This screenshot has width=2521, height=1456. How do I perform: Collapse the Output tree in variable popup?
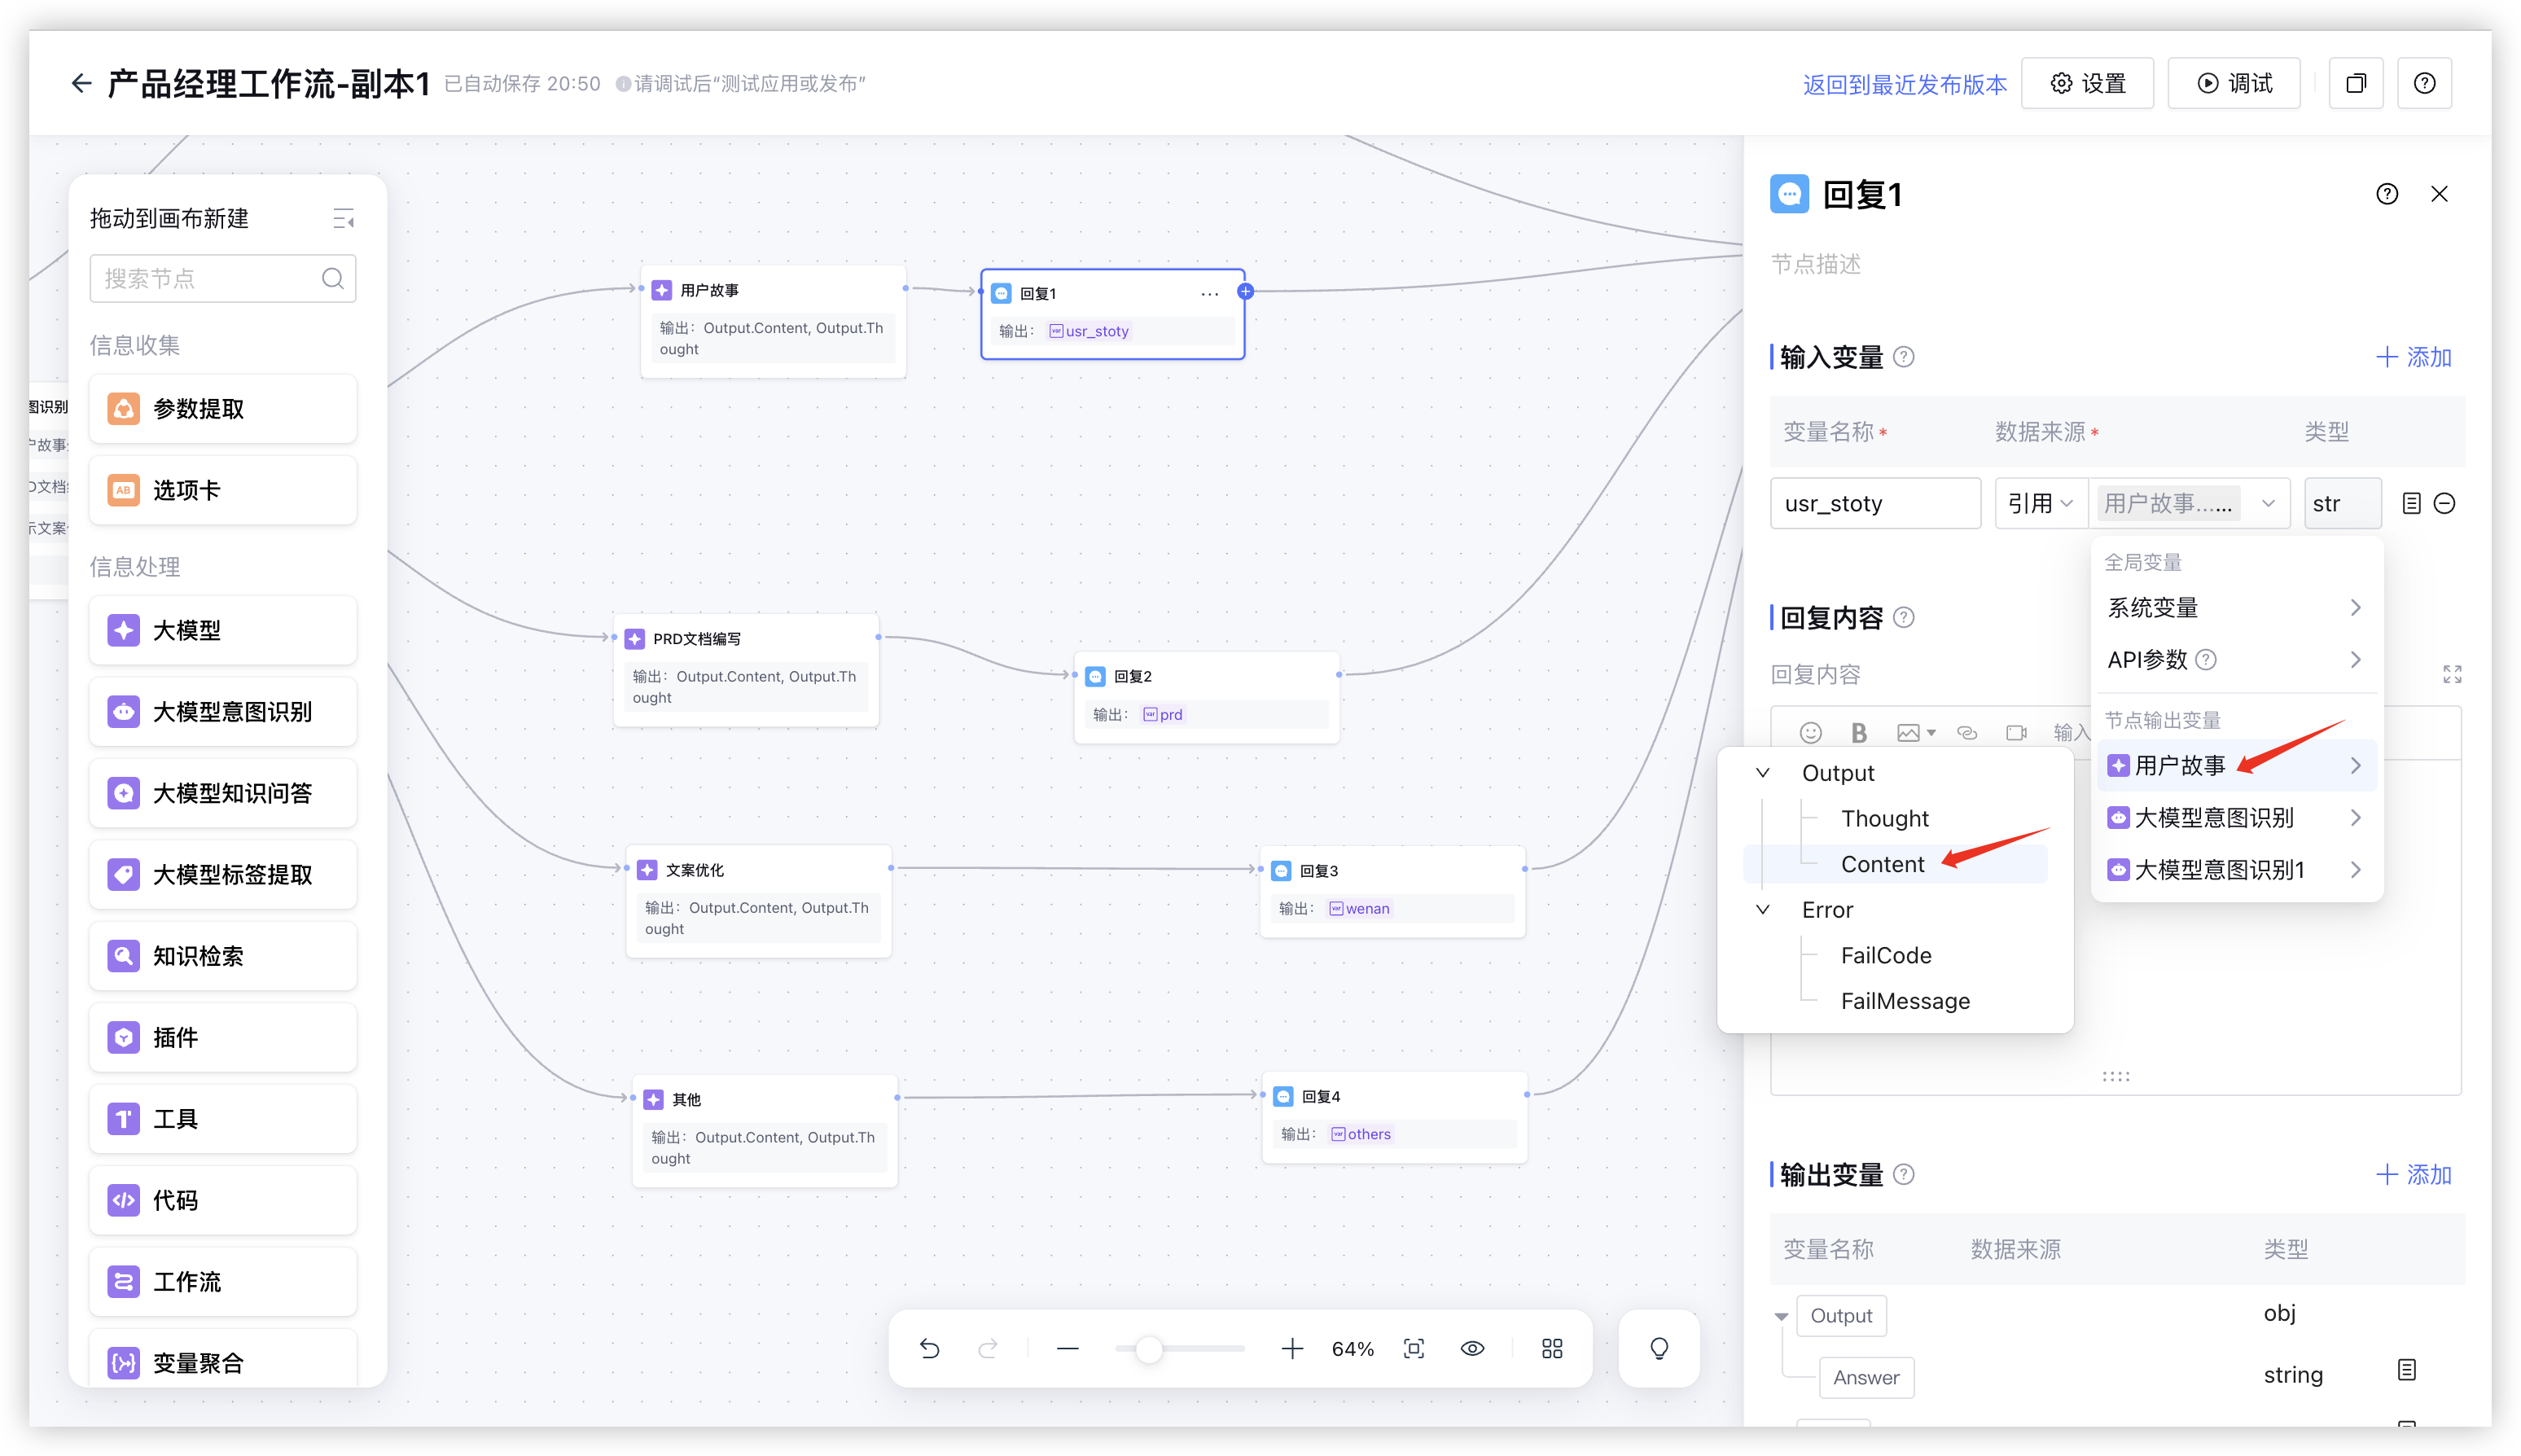point(1763,773)
